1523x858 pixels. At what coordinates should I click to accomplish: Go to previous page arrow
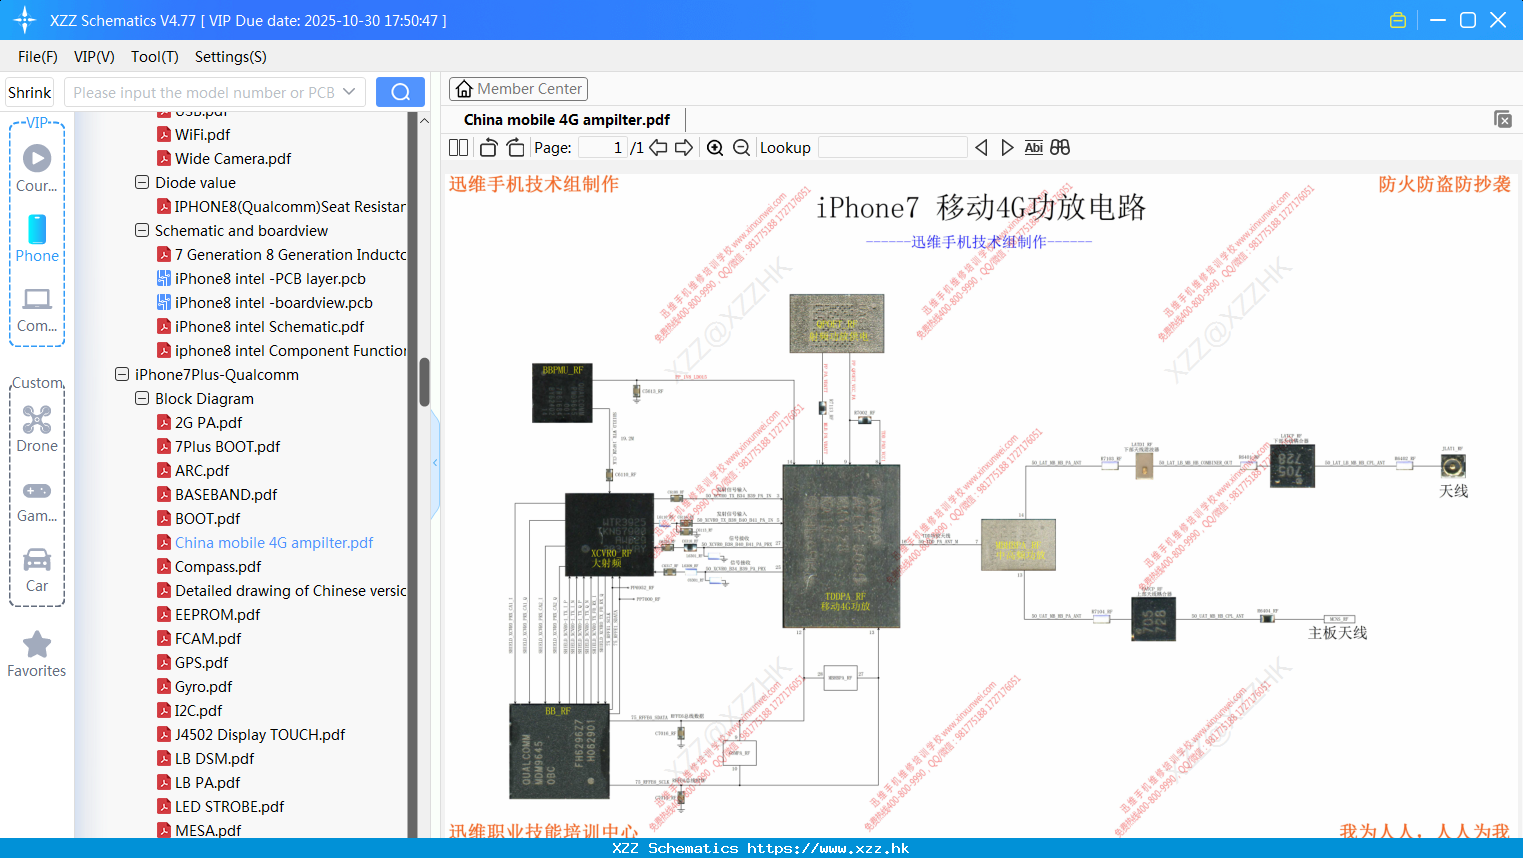coord(658,148)
